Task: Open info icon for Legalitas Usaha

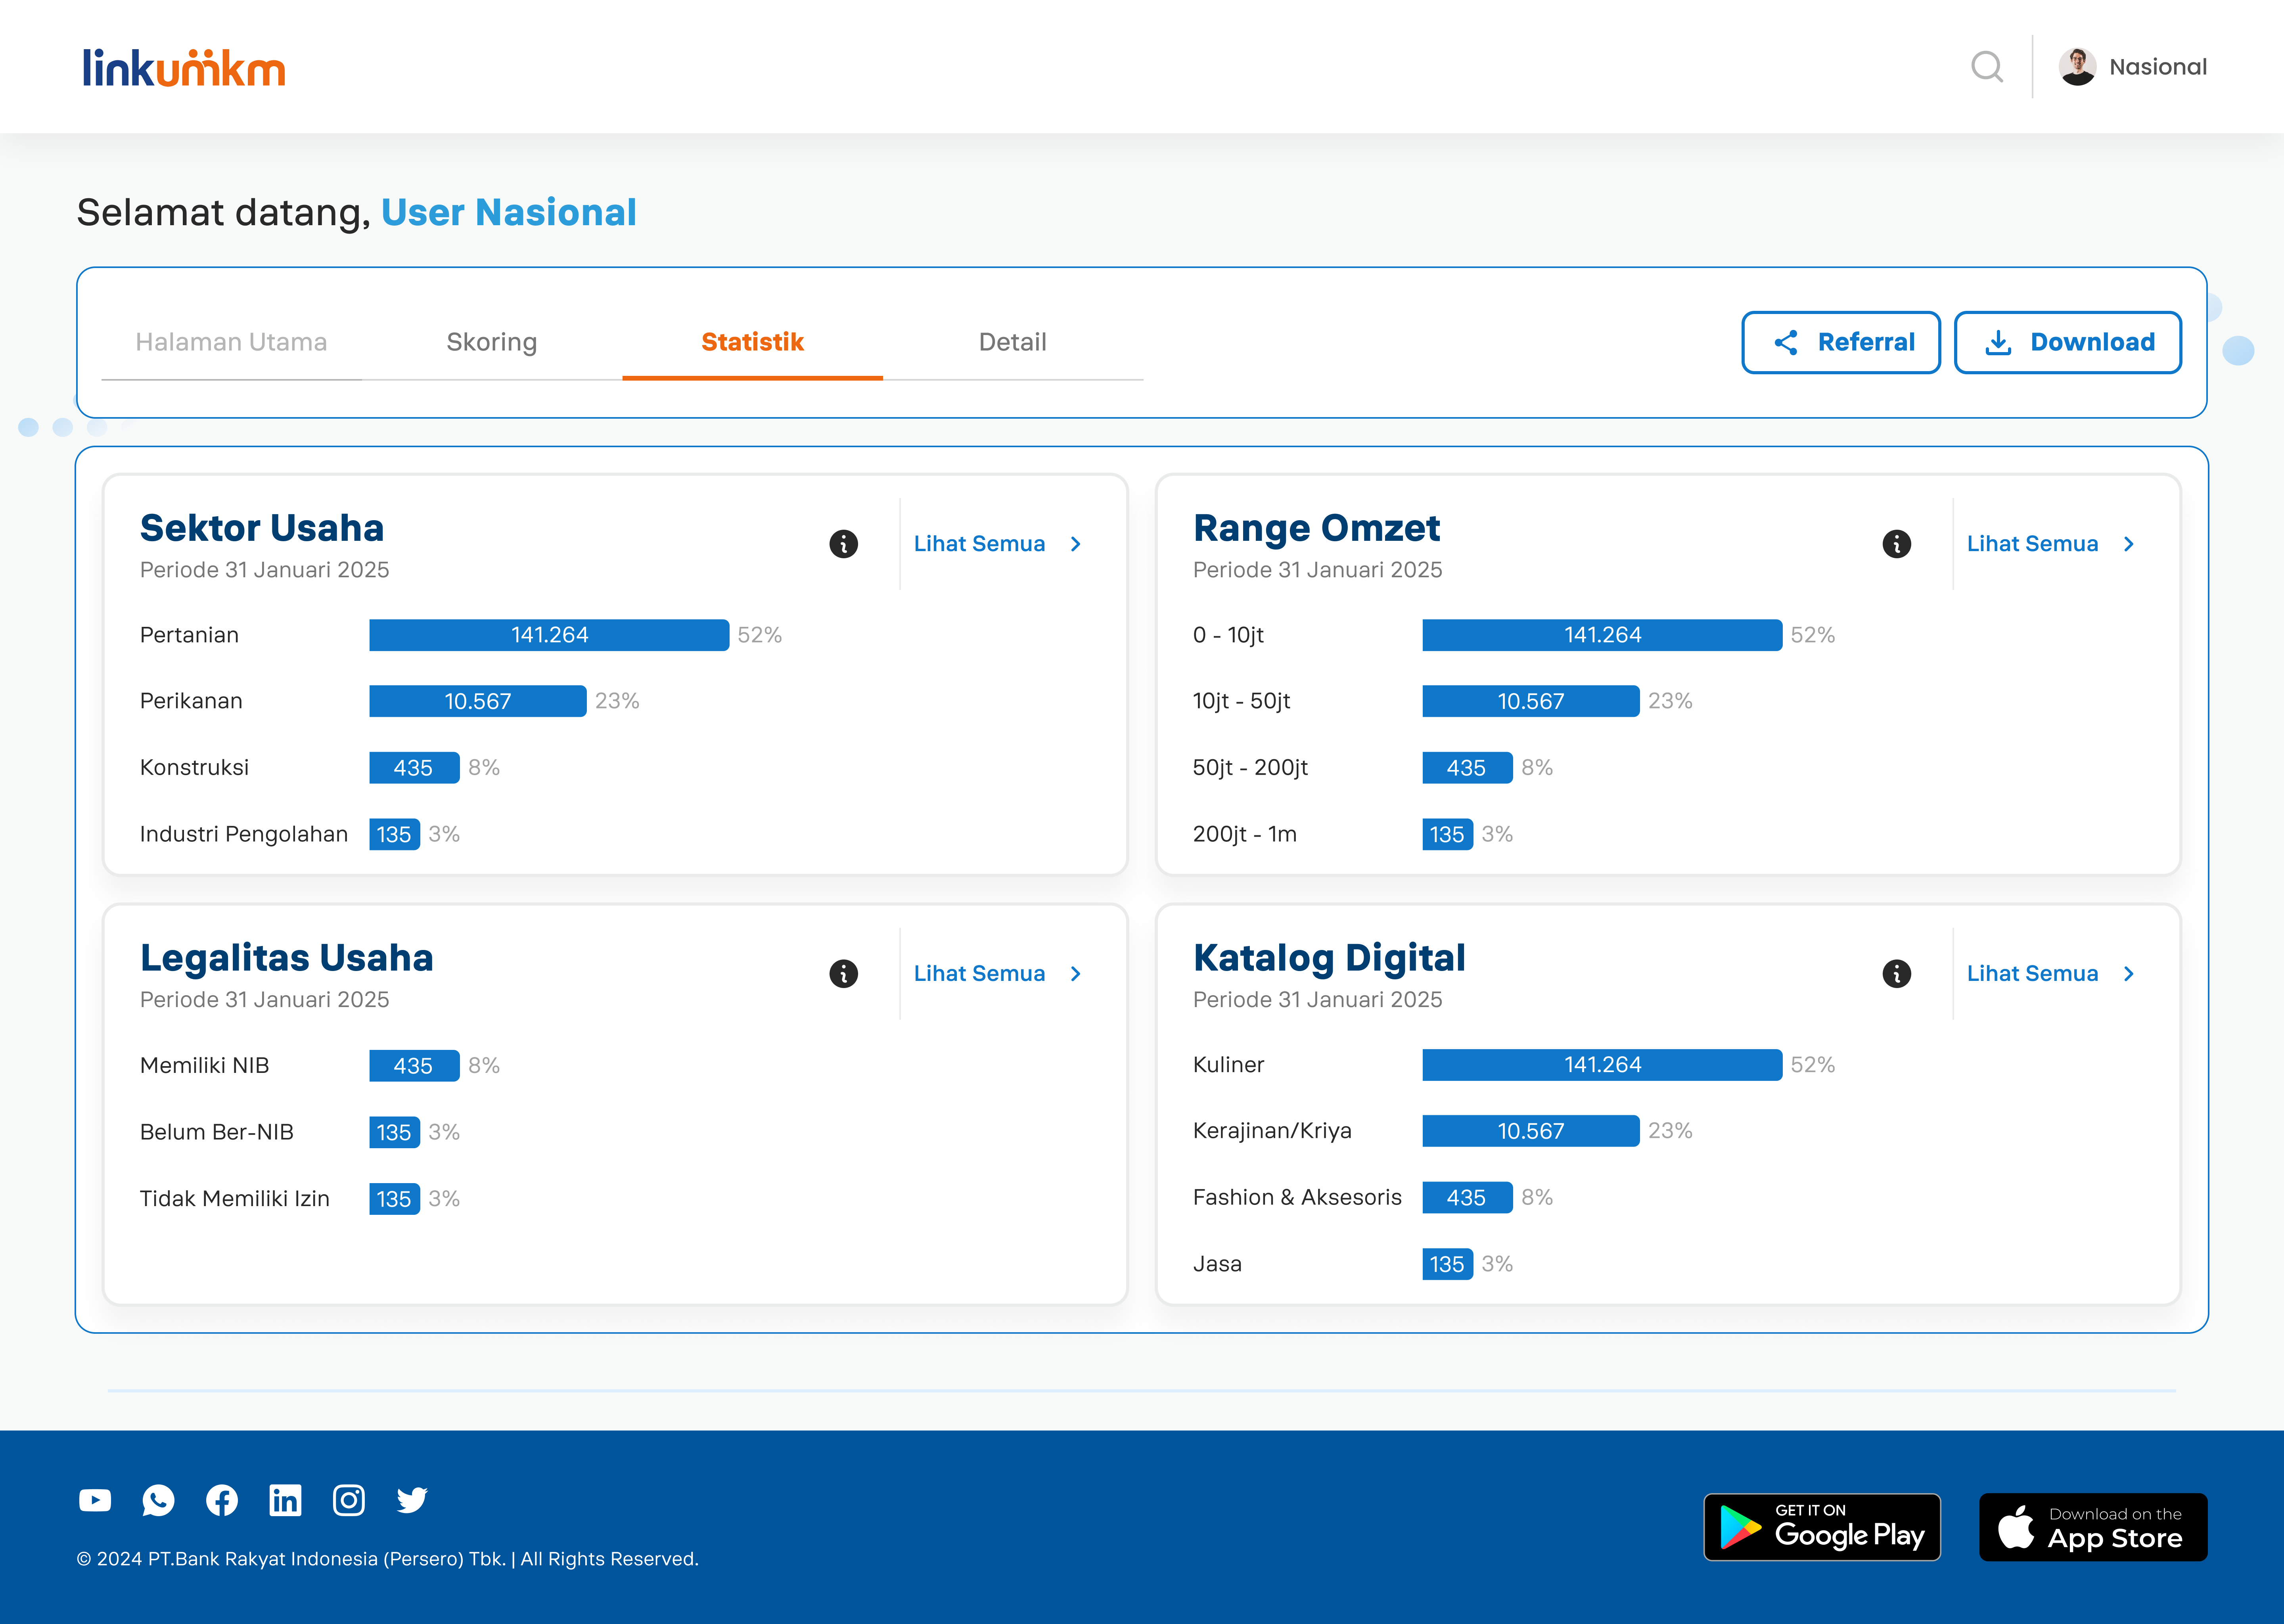Action: [x=843, y=974]
